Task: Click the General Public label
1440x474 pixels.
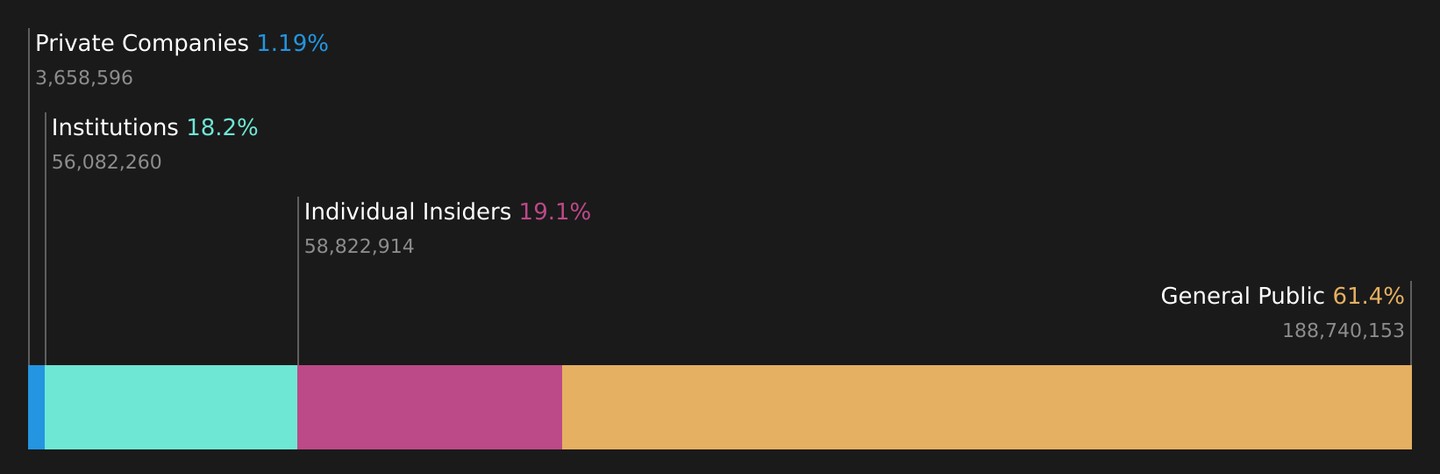Action: [x=1242, y=296]
